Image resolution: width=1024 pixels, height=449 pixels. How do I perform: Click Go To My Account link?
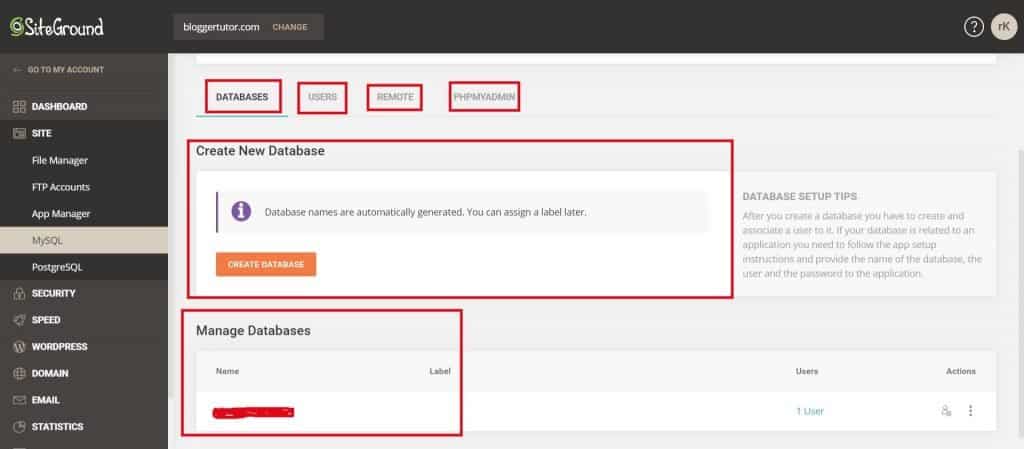(x=65, y=70)
